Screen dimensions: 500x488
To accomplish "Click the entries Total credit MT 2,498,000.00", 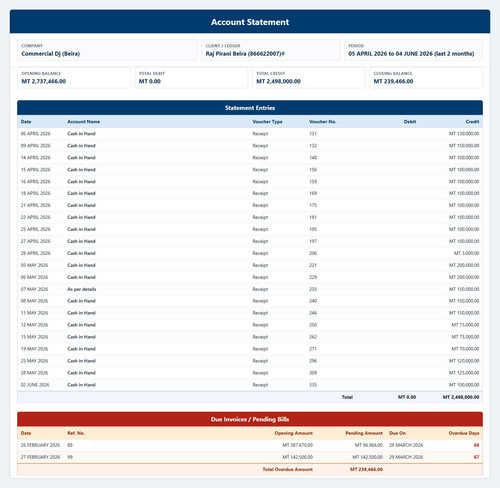I will (x=461, y=397).
